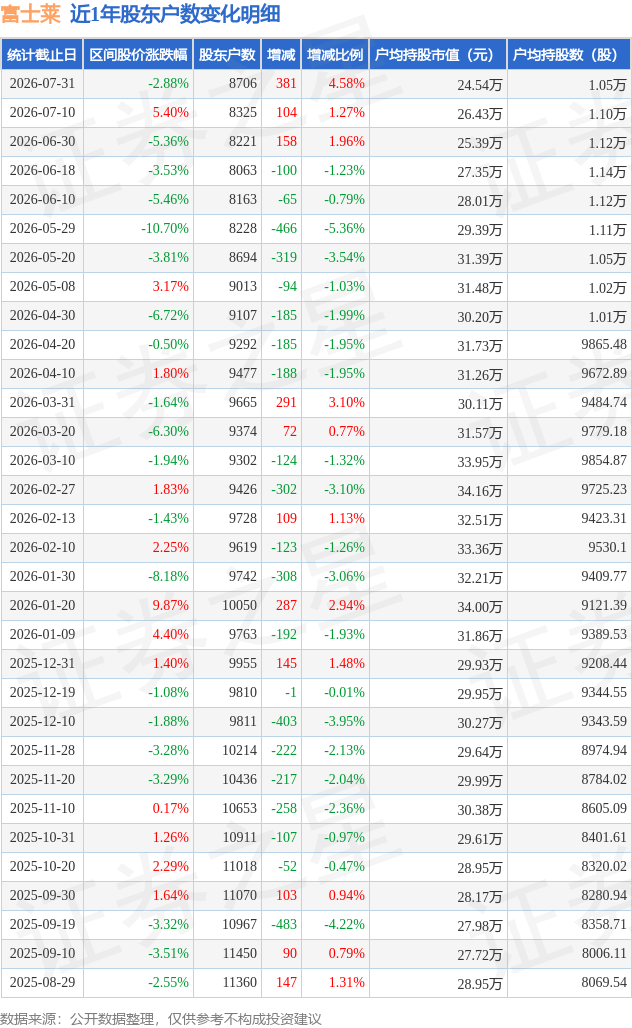
Task: Click the 9.87% price change value
Action: [x=170, y=605]
